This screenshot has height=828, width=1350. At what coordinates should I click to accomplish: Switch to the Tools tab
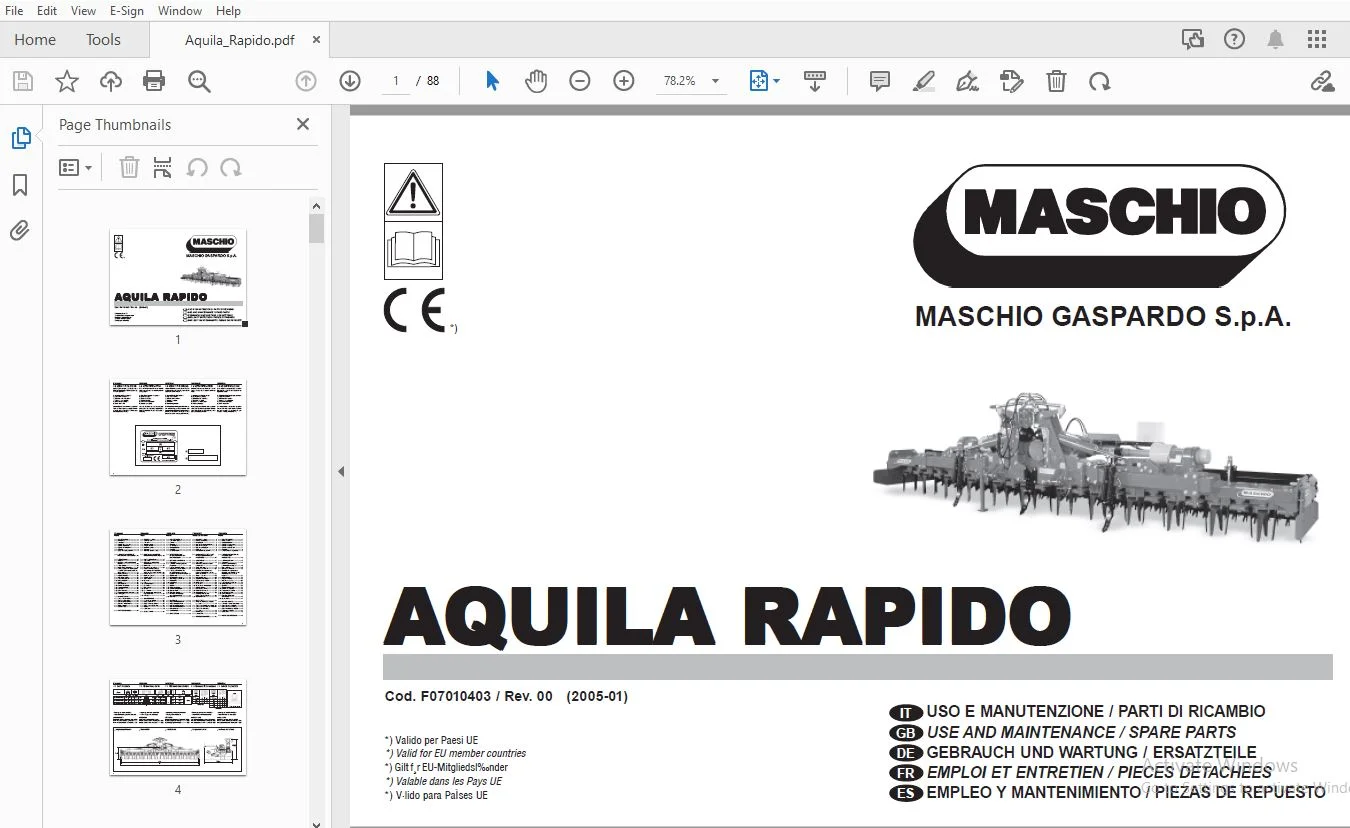tap(103, 40)
